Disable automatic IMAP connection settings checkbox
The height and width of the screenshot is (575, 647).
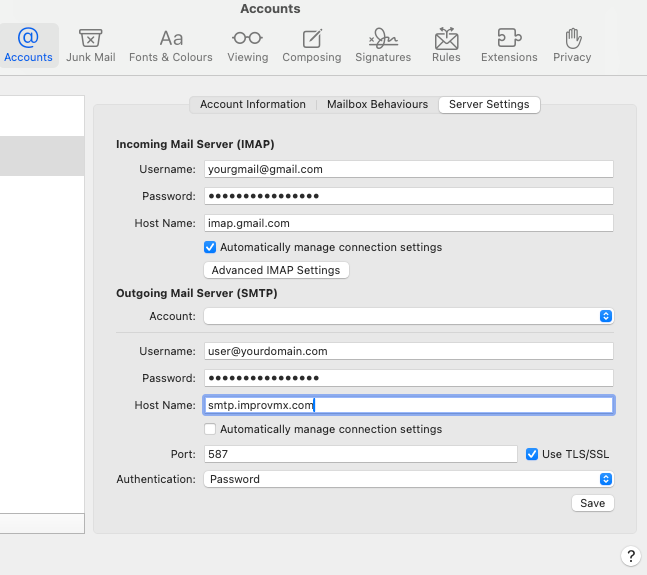coord(210,247)
